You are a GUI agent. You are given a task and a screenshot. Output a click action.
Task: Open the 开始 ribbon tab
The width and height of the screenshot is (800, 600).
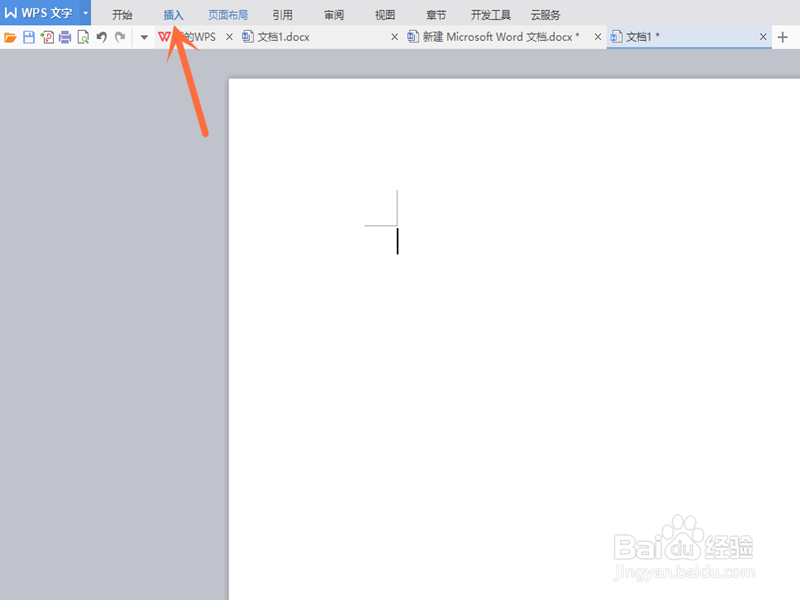click(x=122, y=15)
